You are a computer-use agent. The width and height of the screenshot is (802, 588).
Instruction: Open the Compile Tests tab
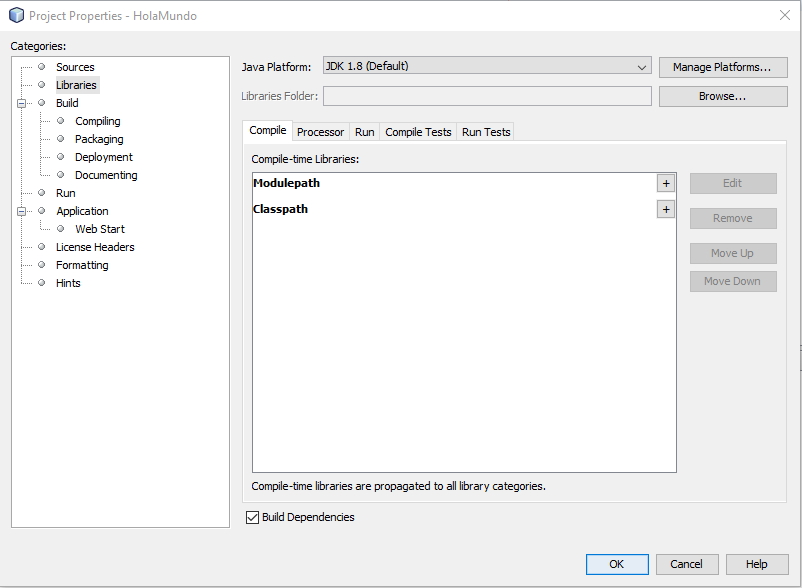(x=418, y=132)
